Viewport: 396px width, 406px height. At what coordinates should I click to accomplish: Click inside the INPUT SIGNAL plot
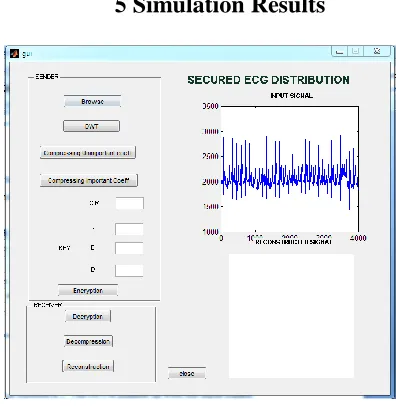click(290, 169)
